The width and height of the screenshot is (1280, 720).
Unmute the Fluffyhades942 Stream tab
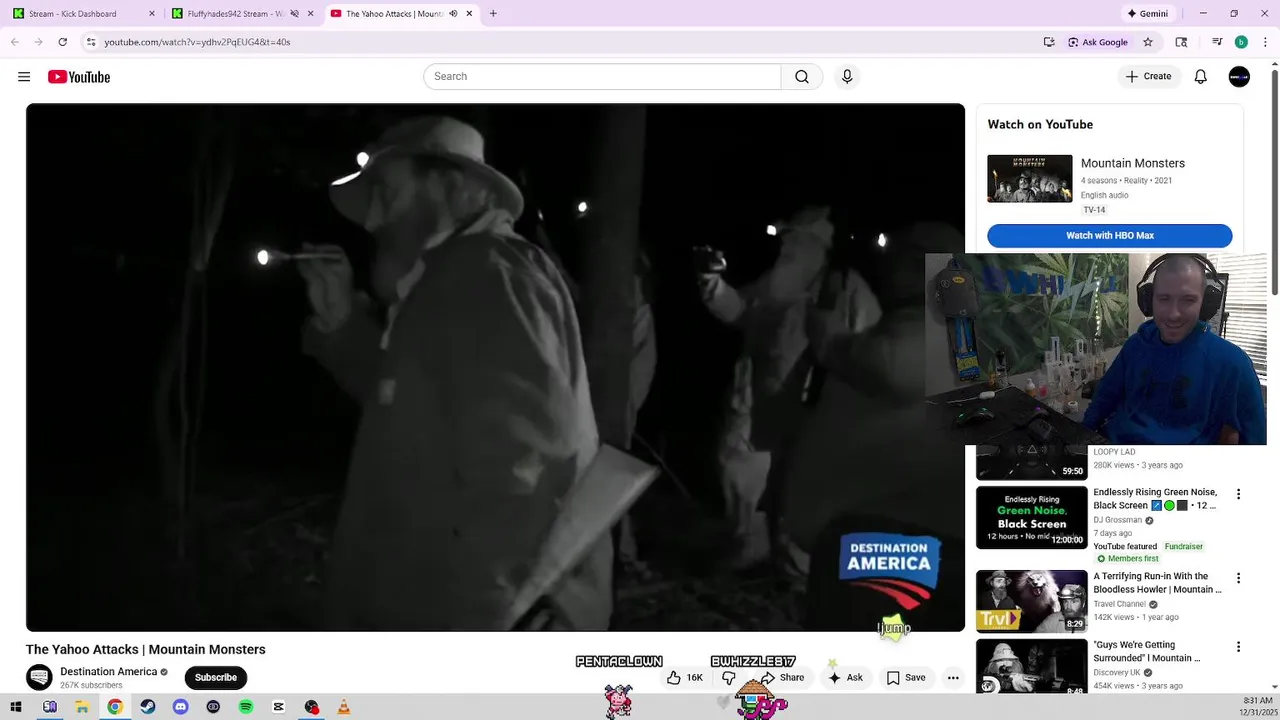pos(294,14)
